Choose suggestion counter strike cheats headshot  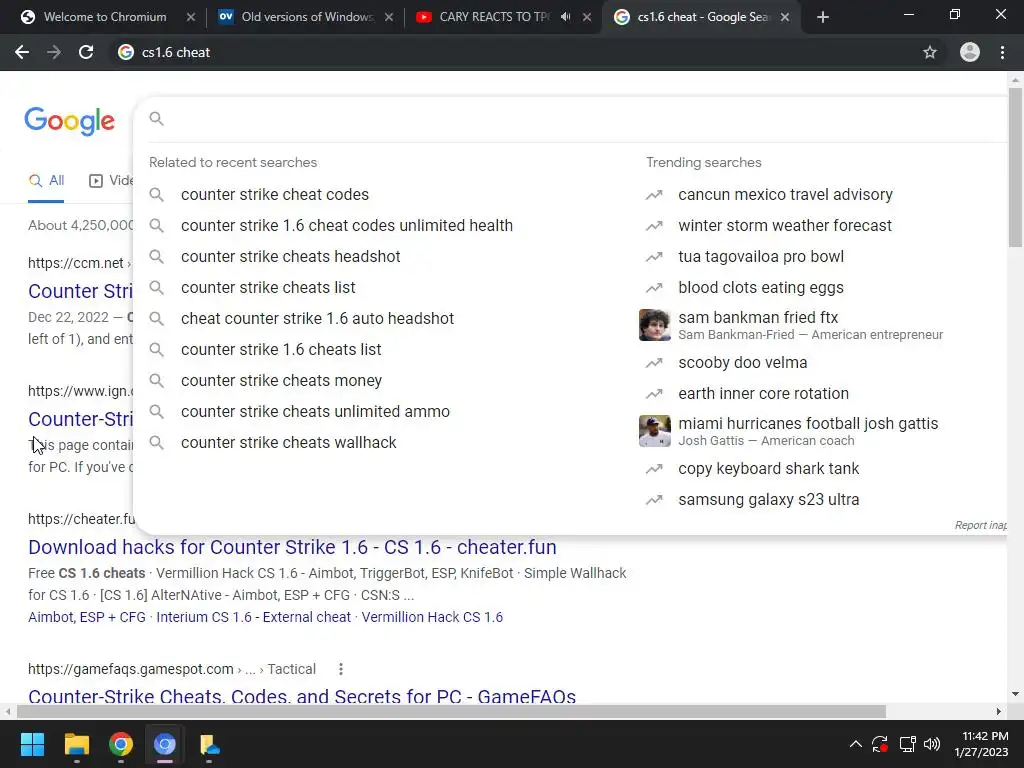[x=291, y=257]
